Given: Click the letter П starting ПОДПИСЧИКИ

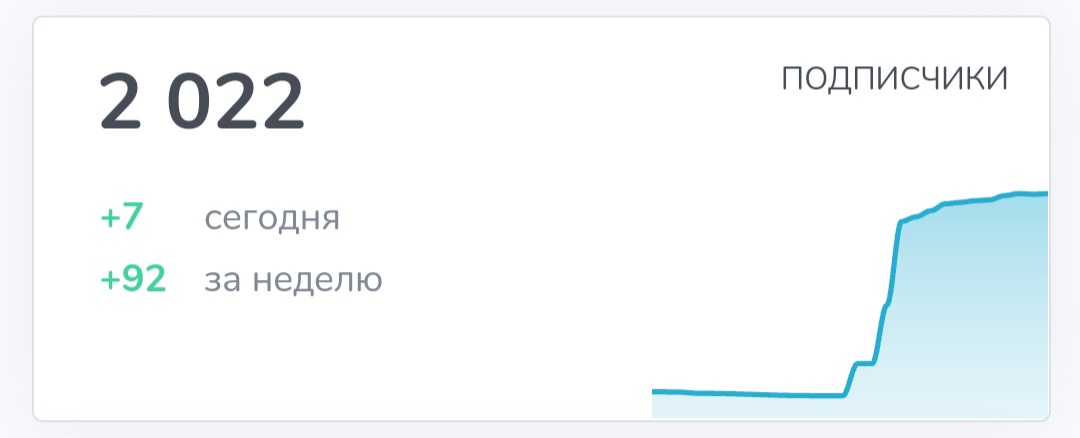Looking at the screenshot, I should coord(792,79).
